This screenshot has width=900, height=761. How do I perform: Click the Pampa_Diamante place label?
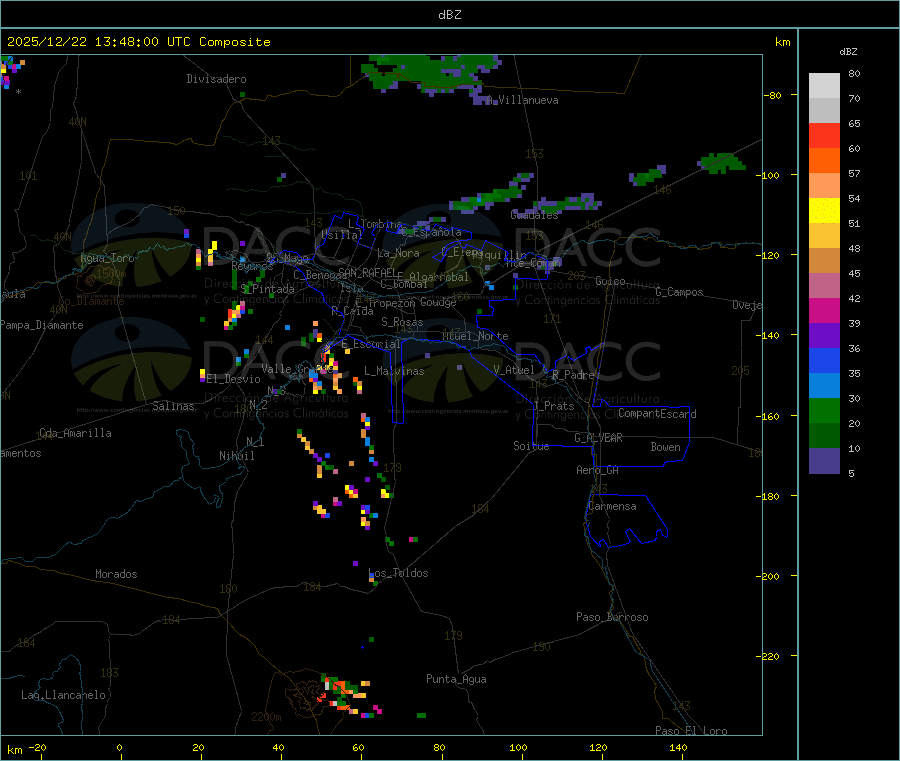[x=41, y=325]
